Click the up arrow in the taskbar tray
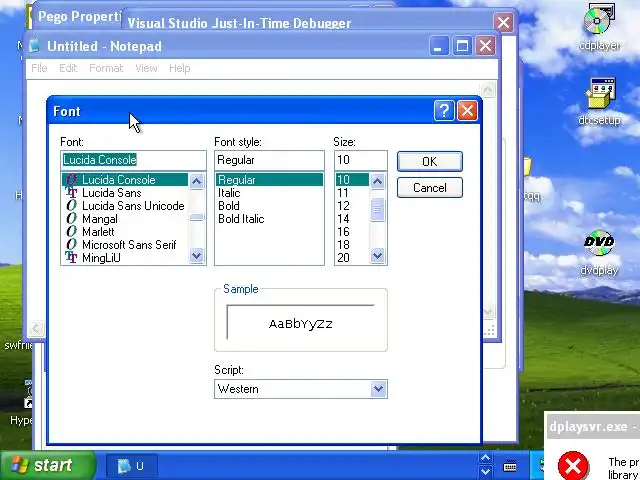The width and height of the screenshot is (640, 480). tap(485, 458)
